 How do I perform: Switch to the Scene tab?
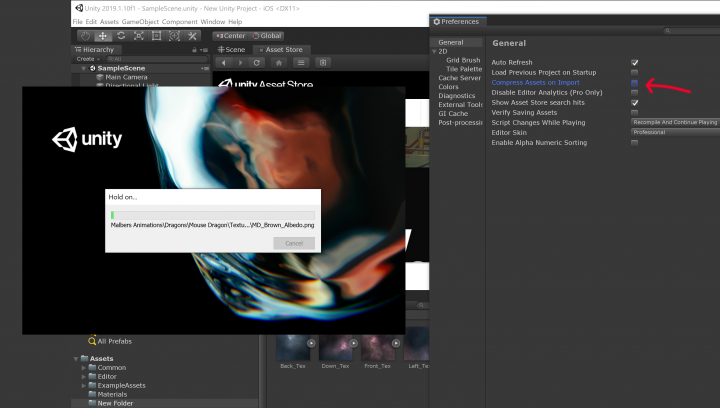click(x=233, y=49)
